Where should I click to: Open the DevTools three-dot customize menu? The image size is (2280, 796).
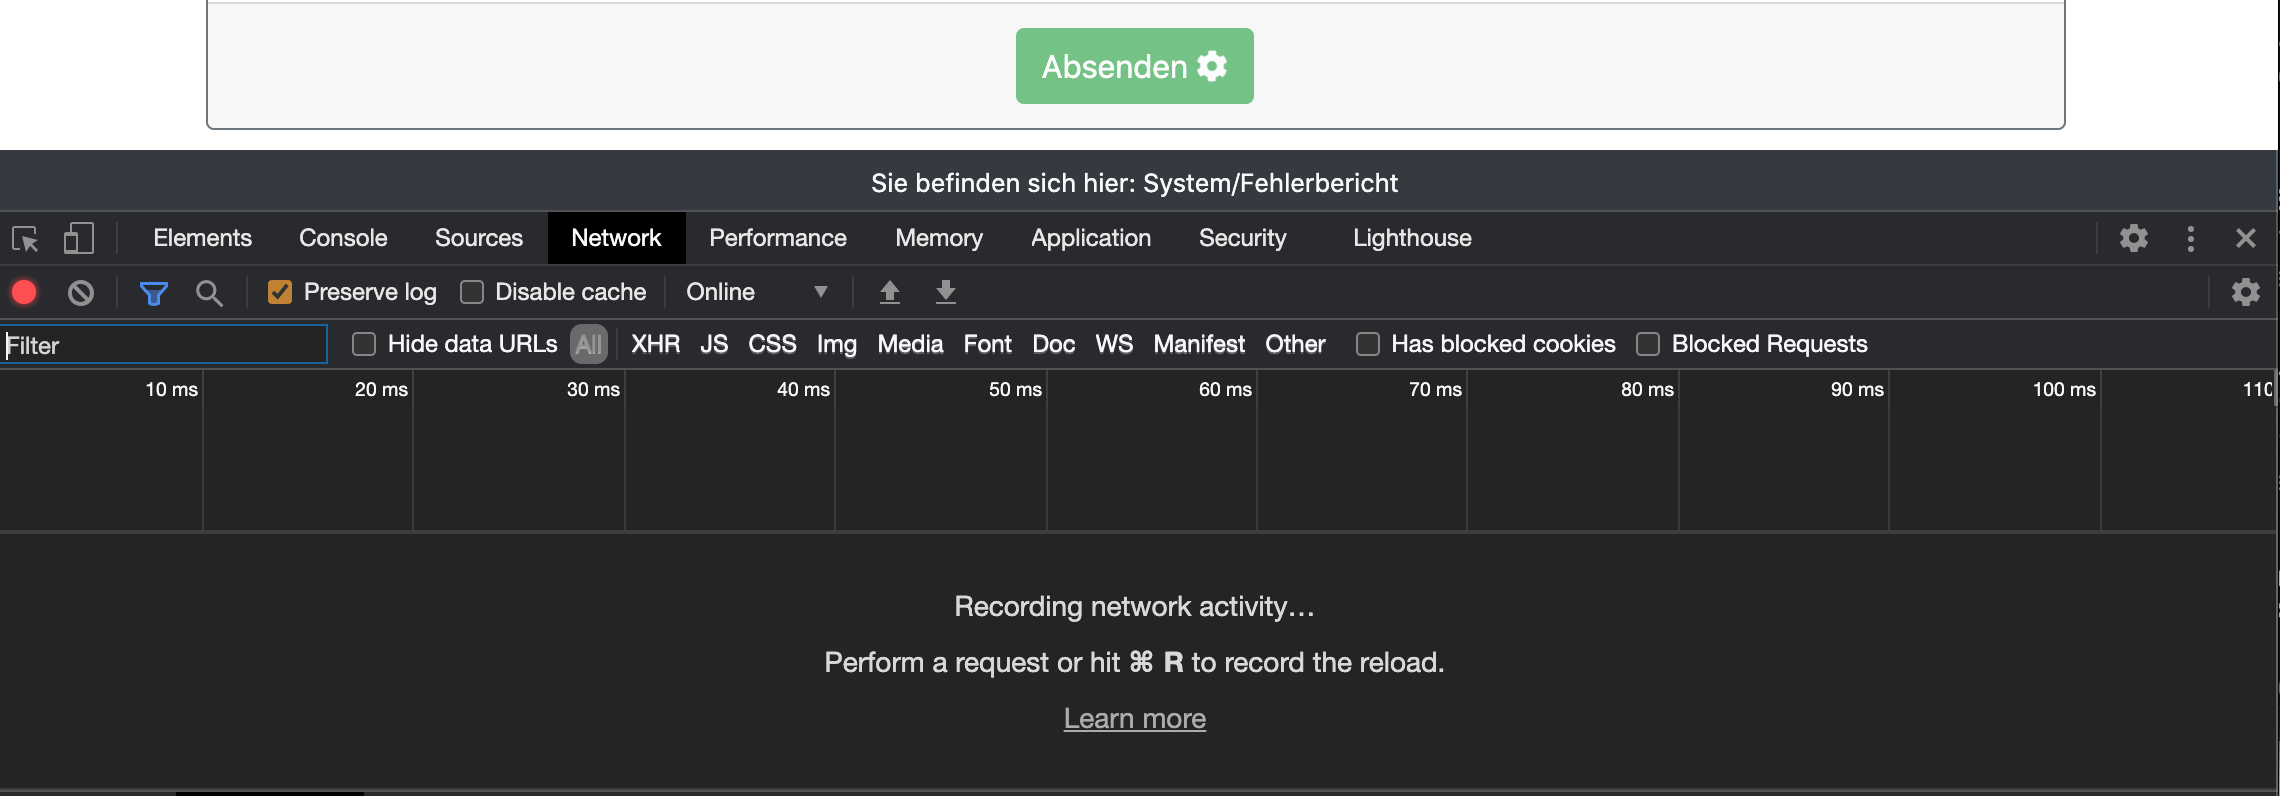pos(2190,238)
